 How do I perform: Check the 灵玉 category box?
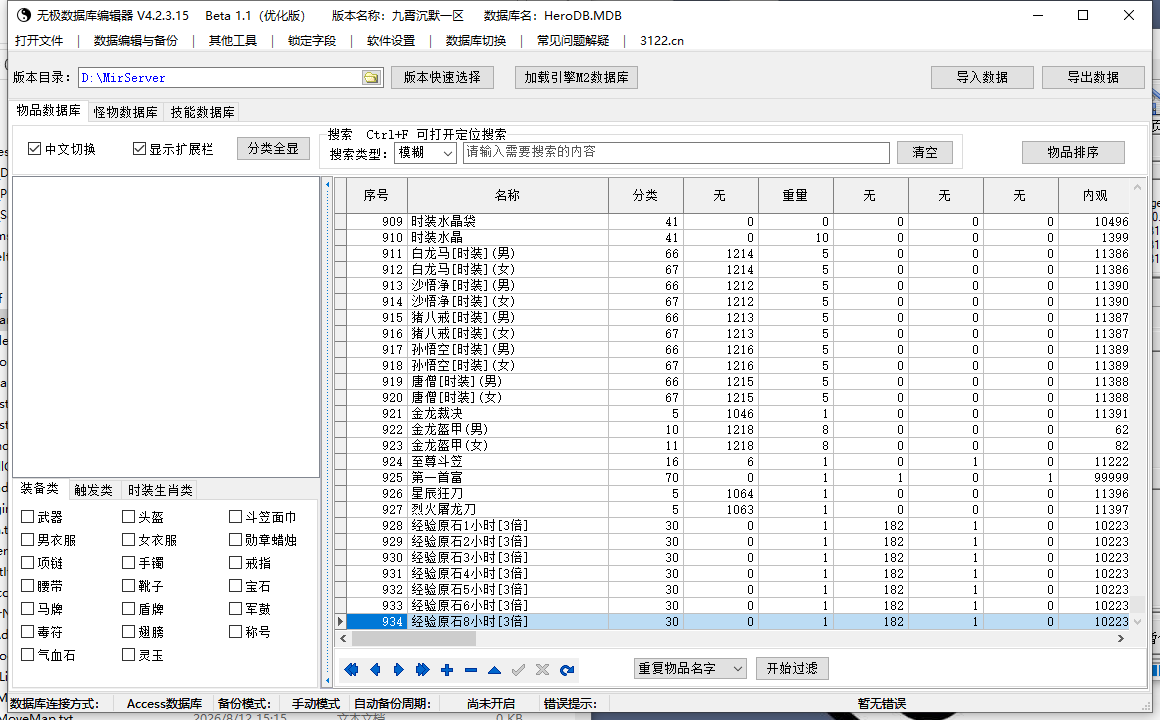click(x=129, y=654)
